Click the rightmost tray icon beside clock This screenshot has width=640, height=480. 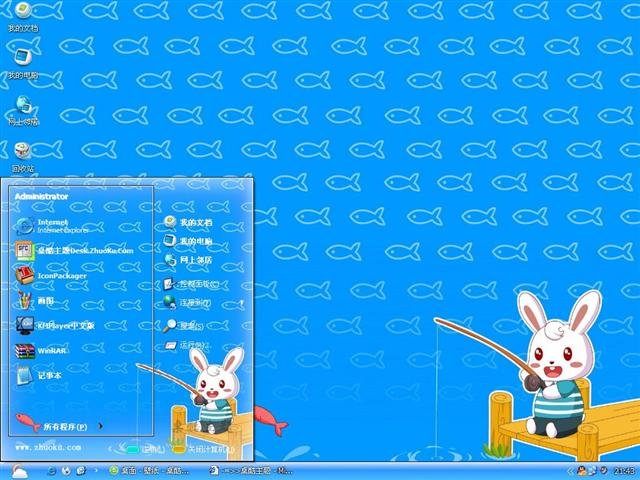point(603,471)
